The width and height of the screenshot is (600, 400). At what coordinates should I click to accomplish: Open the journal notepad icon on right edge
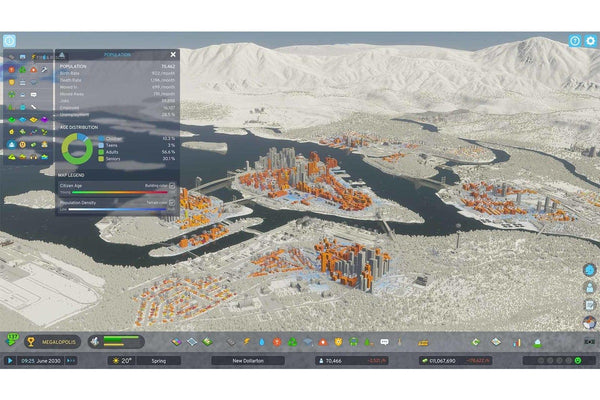click(589, 305)
